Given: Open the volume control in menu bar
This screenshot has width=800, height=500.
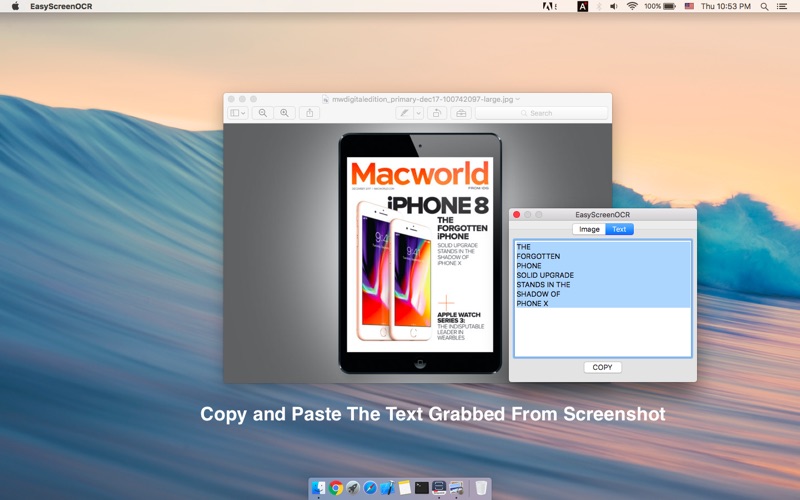Looking at the screenshot, I should click(x=614, y=6).
